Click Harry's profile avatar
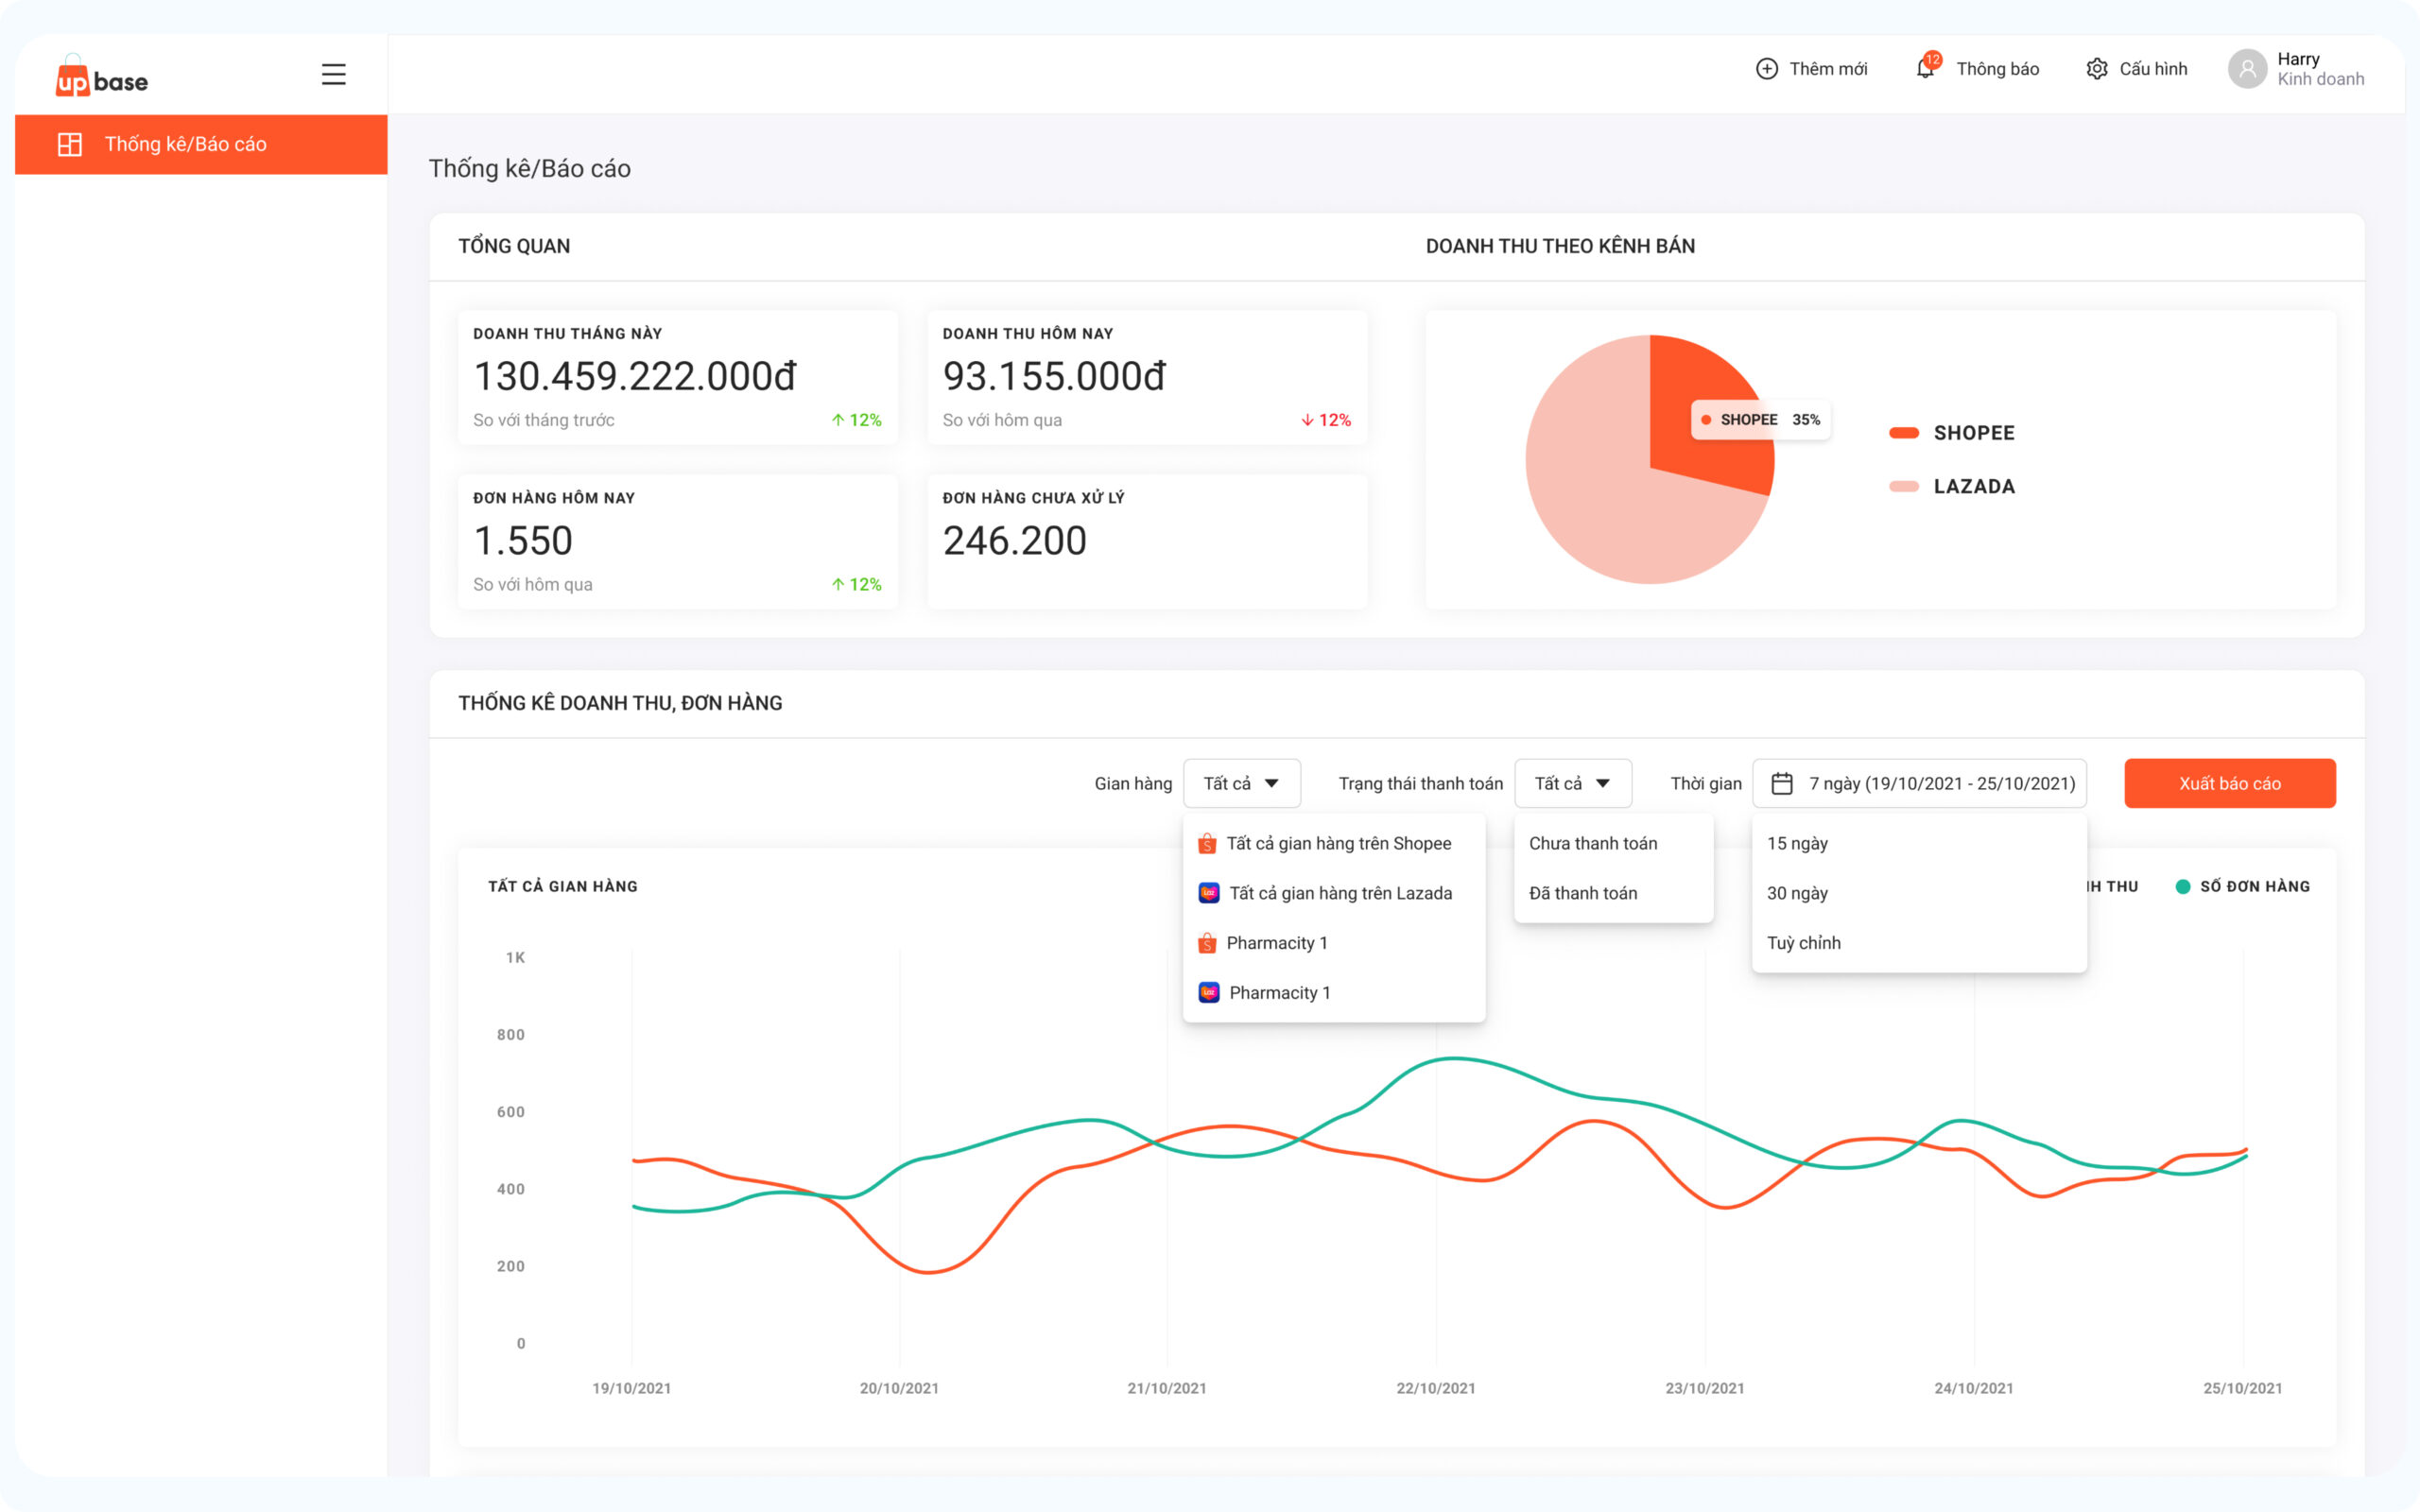This screenshot has width=2420, height=1512. [2246, 69]
